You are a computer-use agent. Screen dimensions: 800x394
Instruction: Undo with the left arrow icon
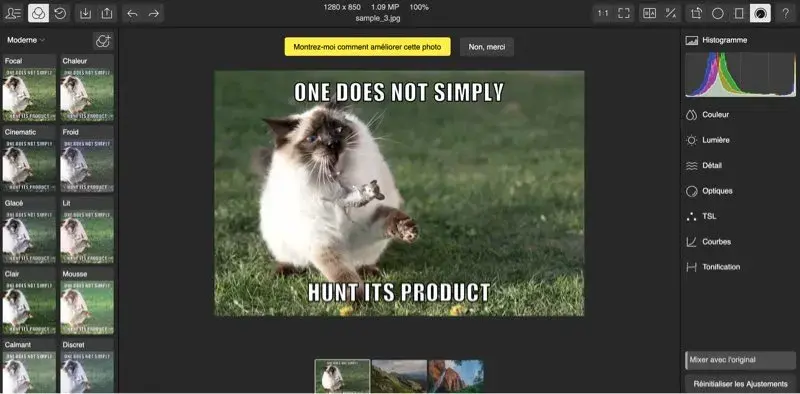[x=132, y=13]
